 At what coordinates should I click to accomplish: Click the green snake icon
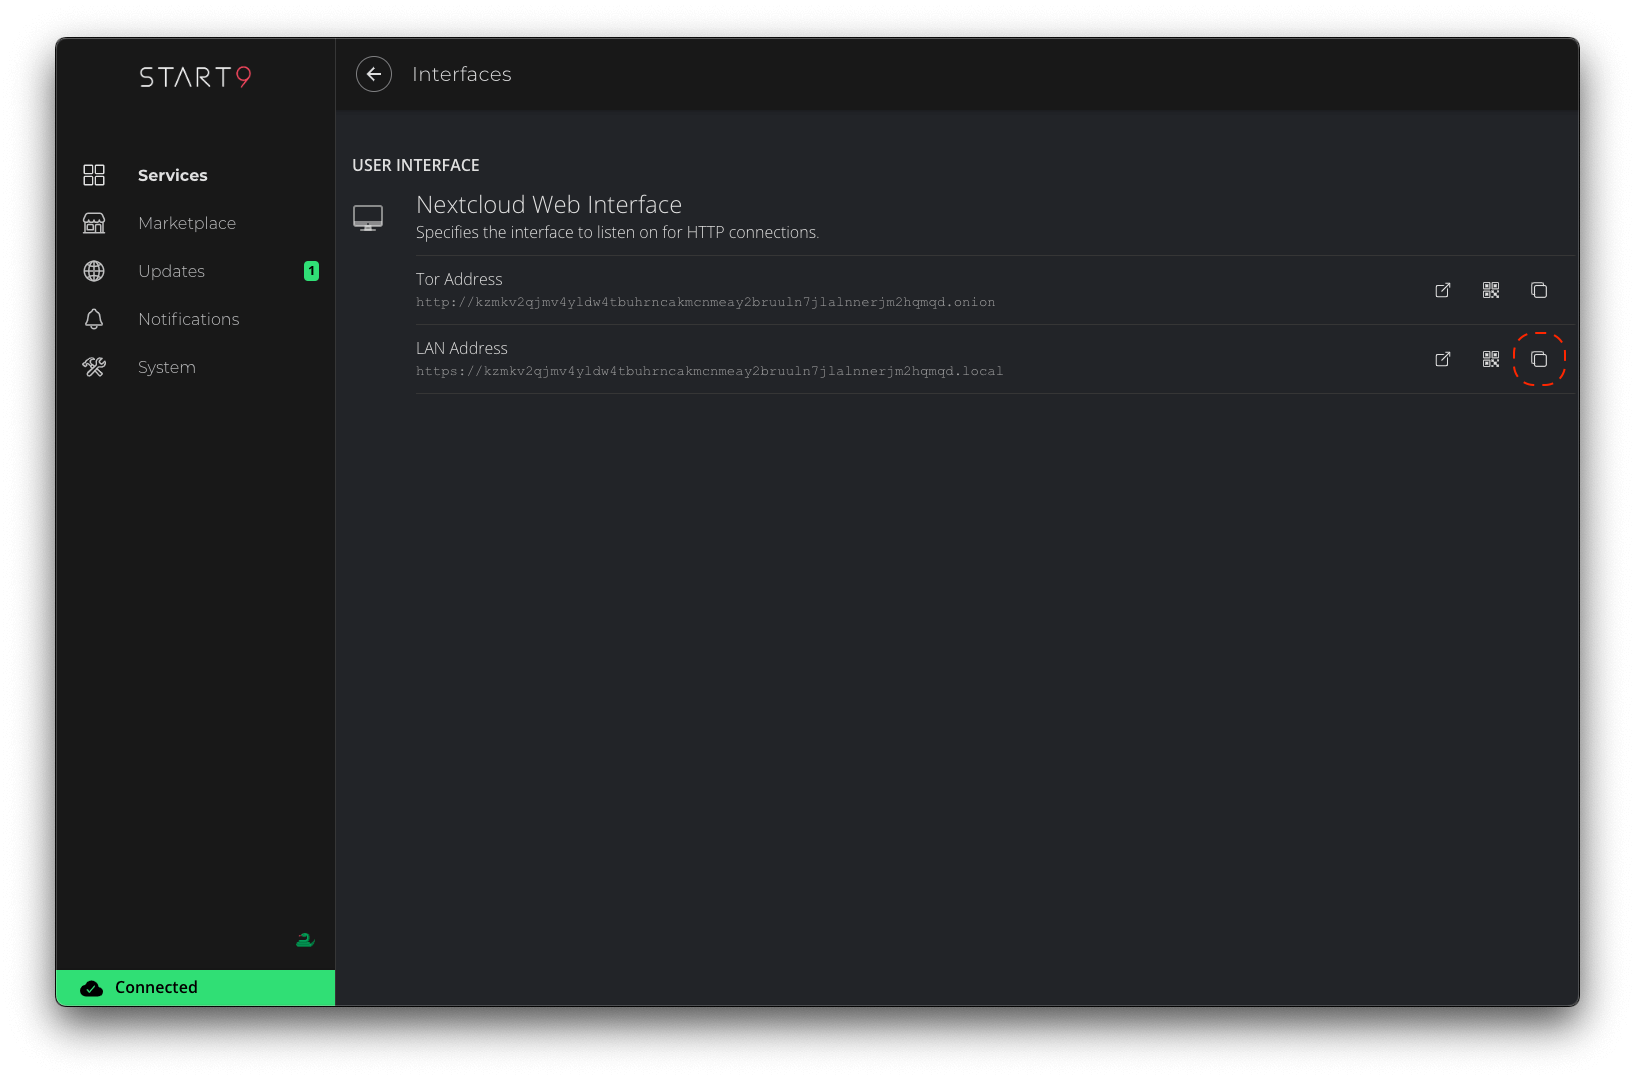[305, 940]
